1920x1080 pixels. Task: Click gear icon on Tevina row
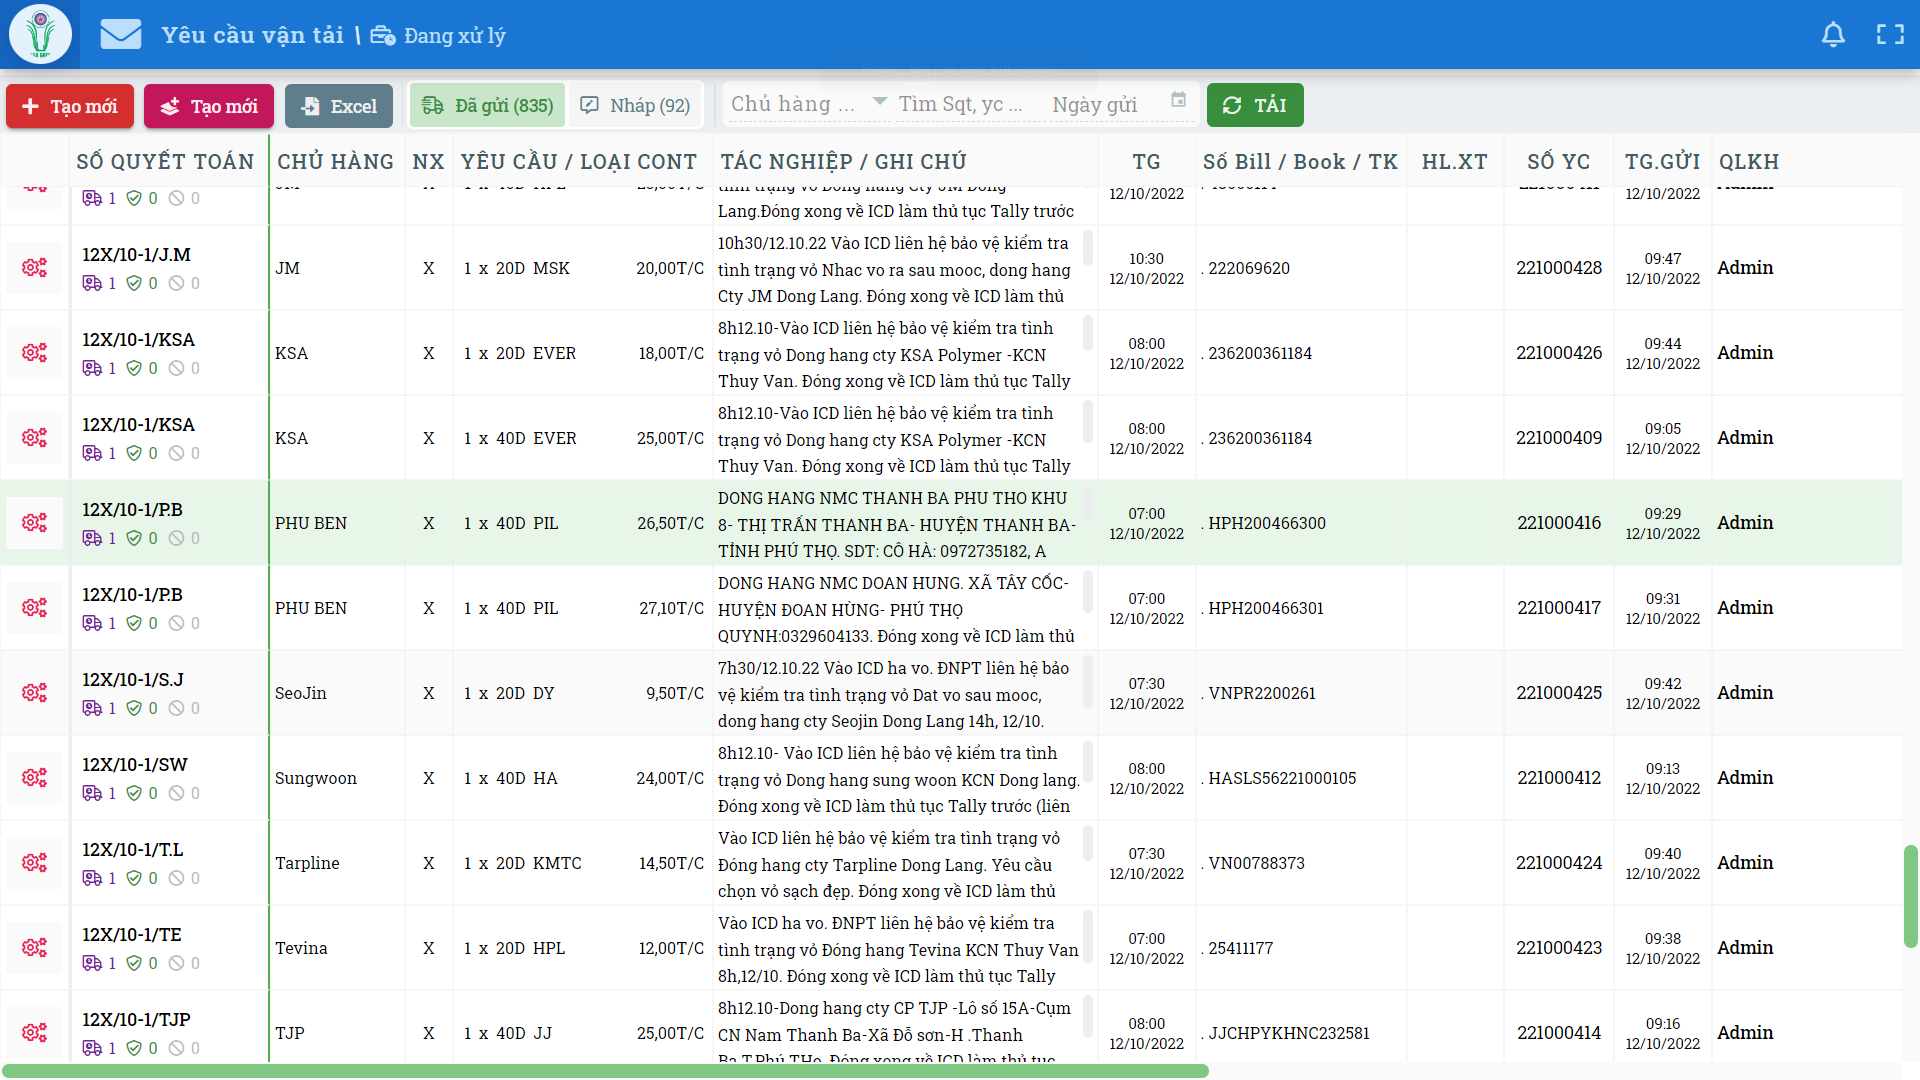35,948
